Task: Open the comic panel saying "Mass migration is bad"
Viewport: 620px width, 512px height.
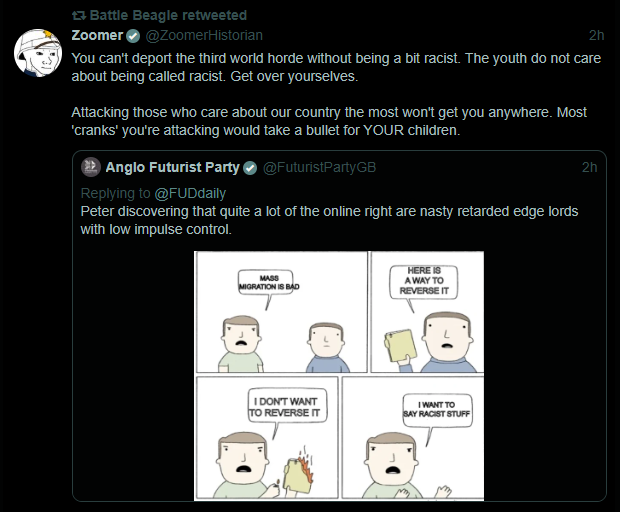Action: tap(279, 311)
